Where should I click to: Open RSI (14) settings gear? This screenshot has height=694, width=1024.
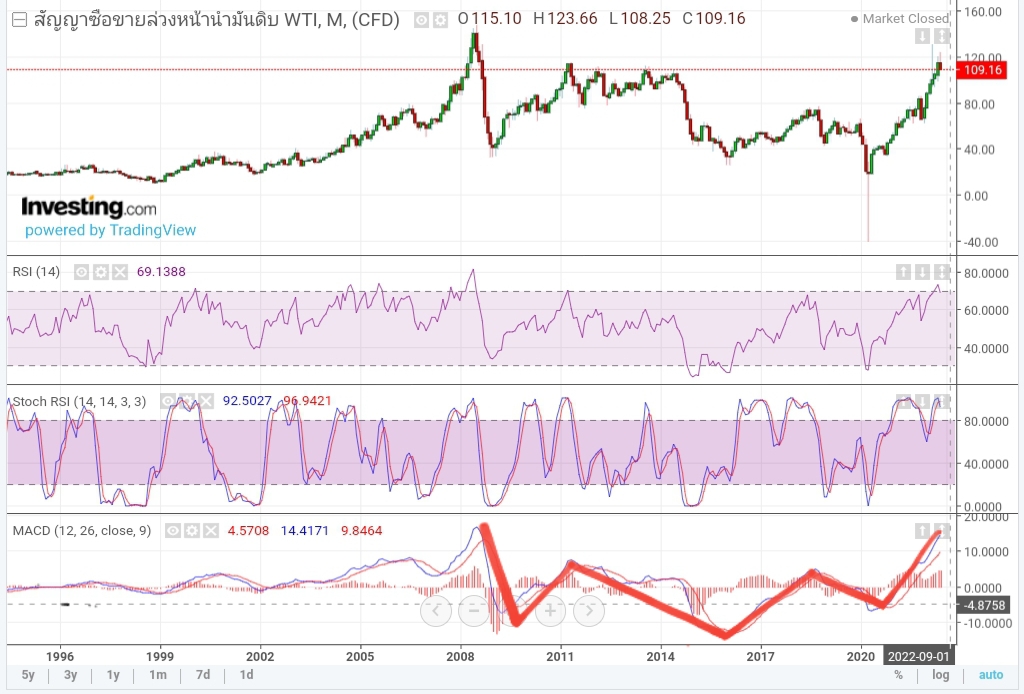coord(101,272)
